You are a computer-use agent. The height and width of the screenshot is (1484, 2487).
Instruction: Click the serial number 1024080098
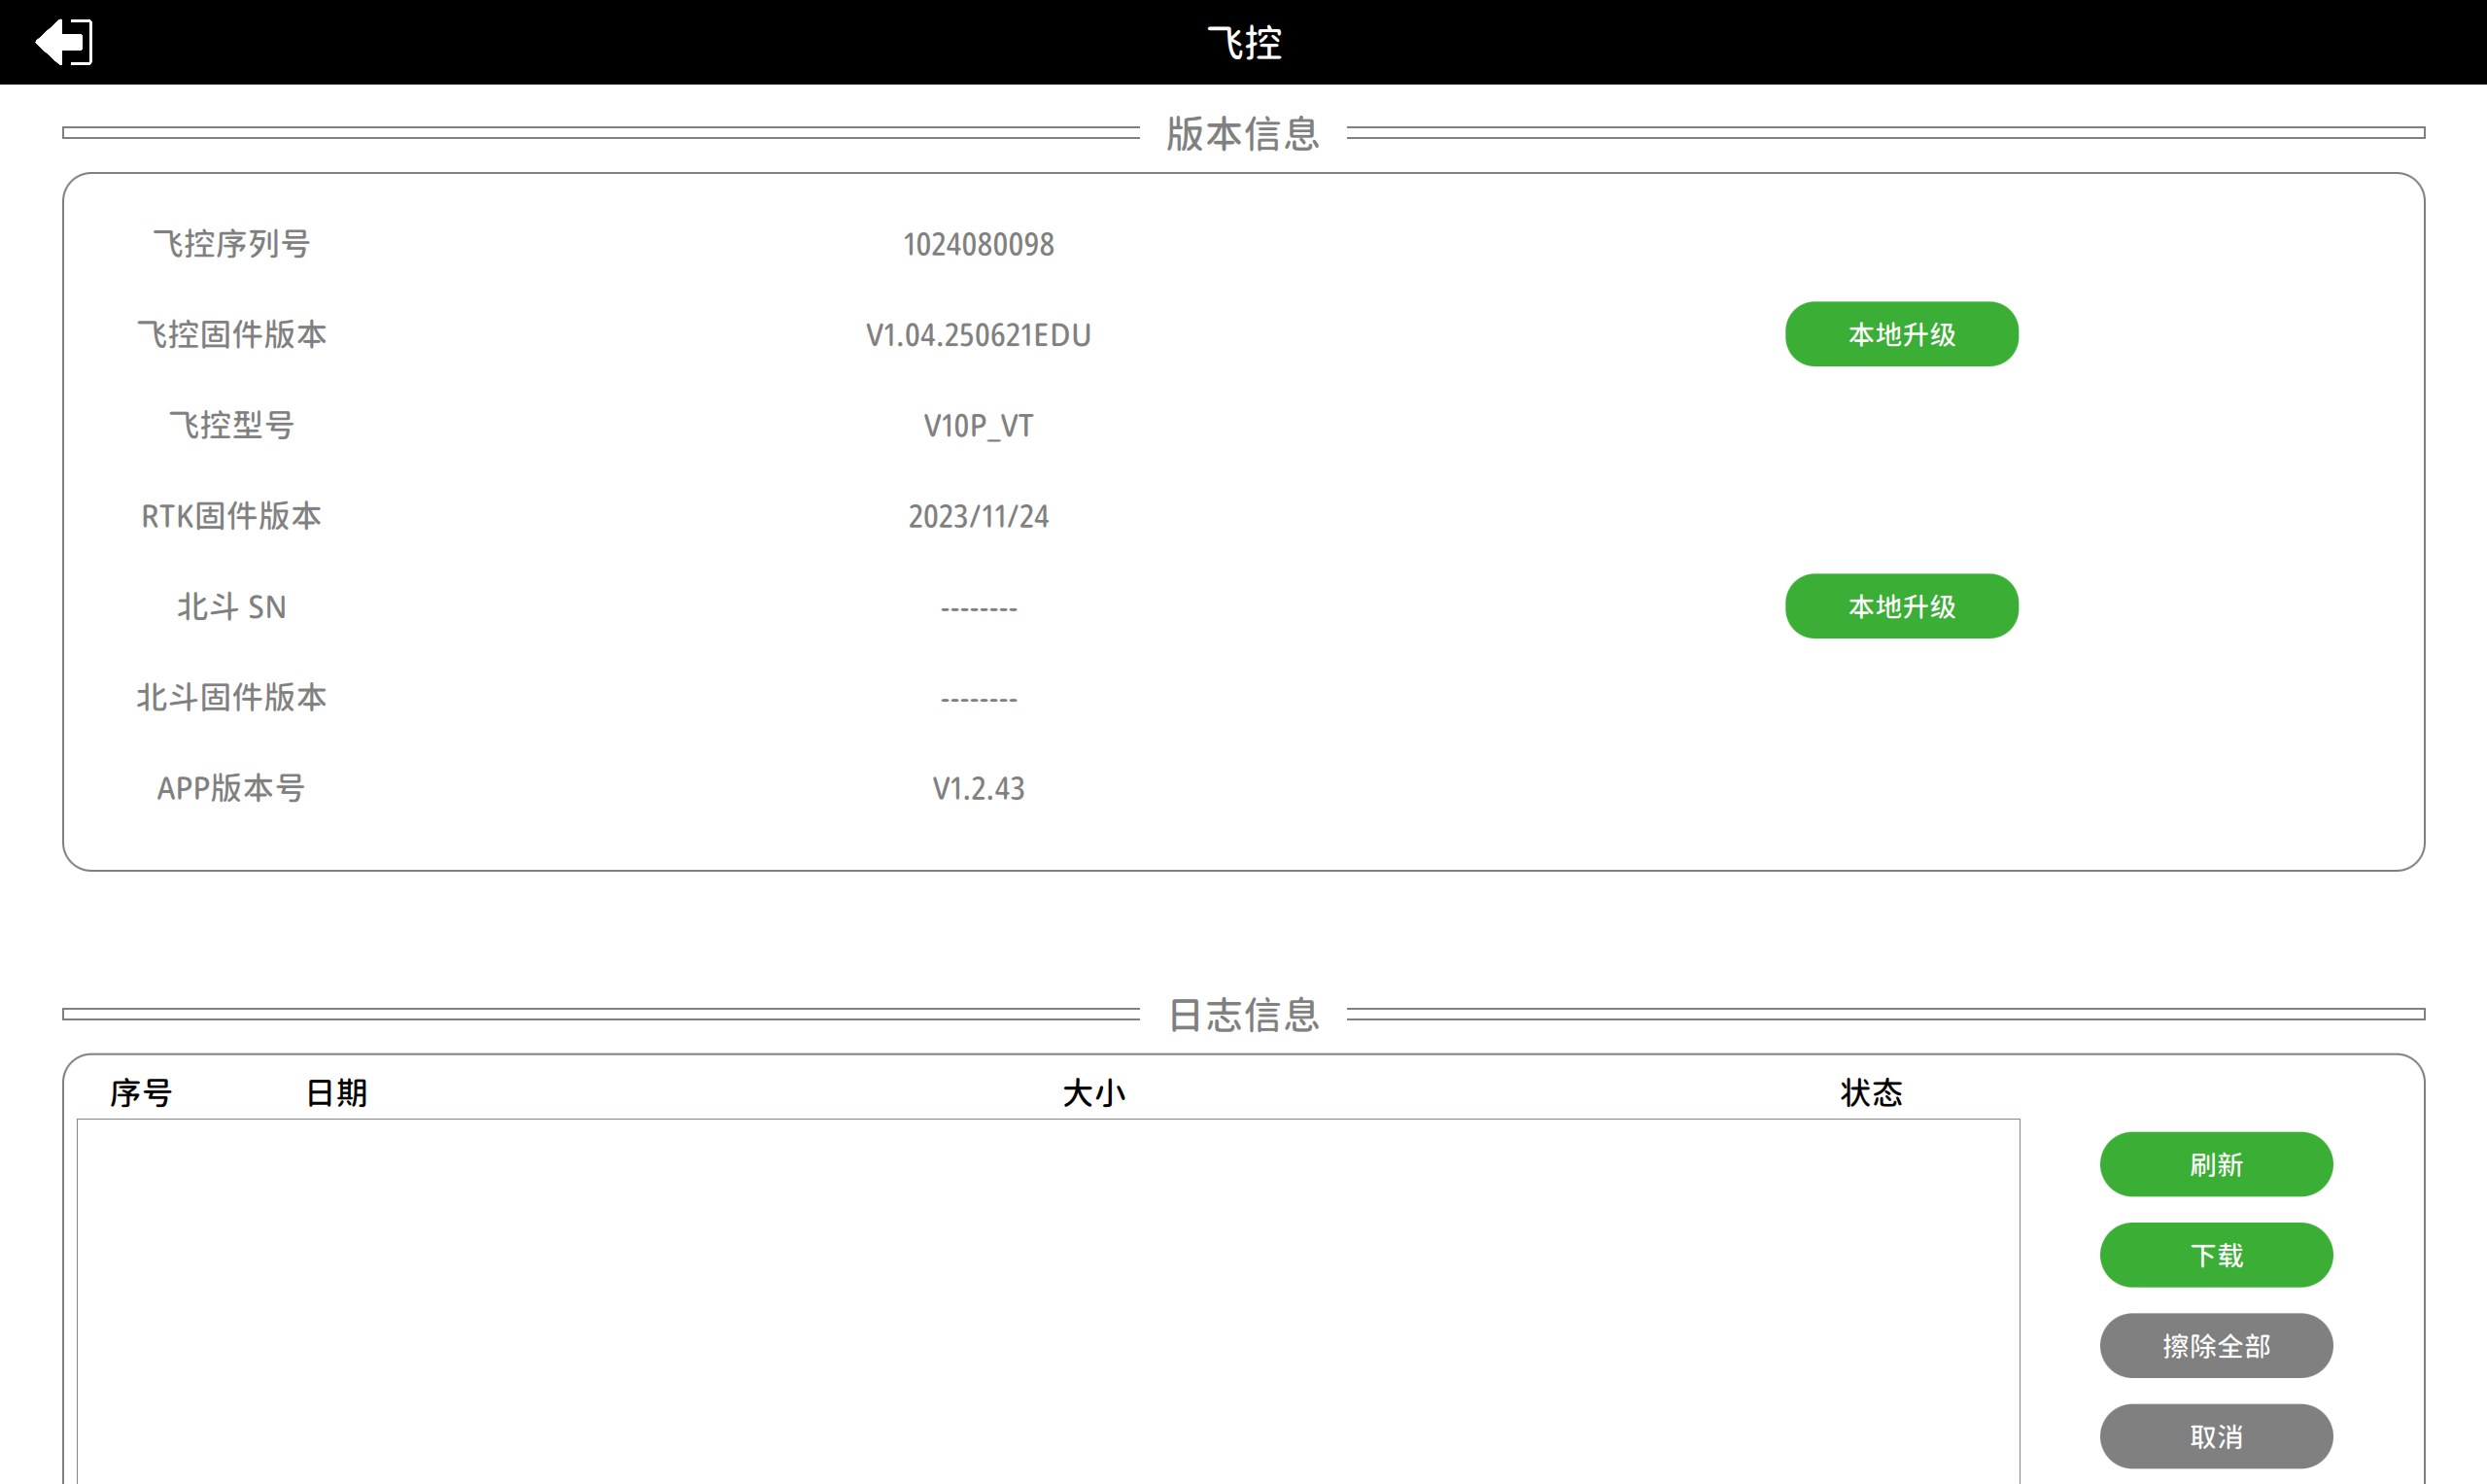coord(978,245)
